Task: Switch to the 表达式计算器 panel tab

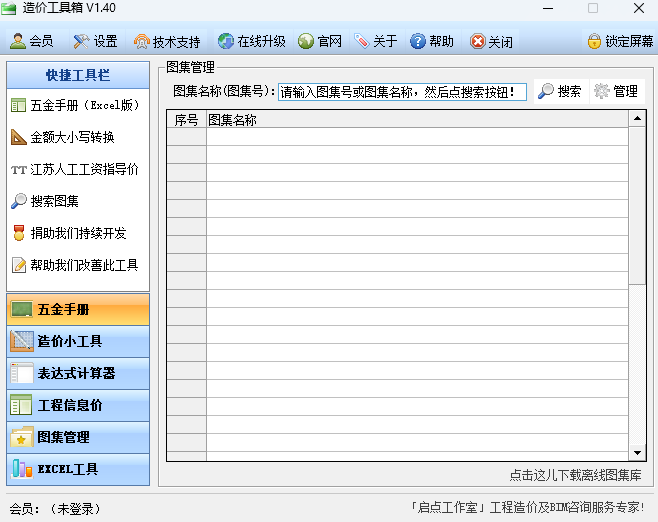Action: (x=78, y=373)
